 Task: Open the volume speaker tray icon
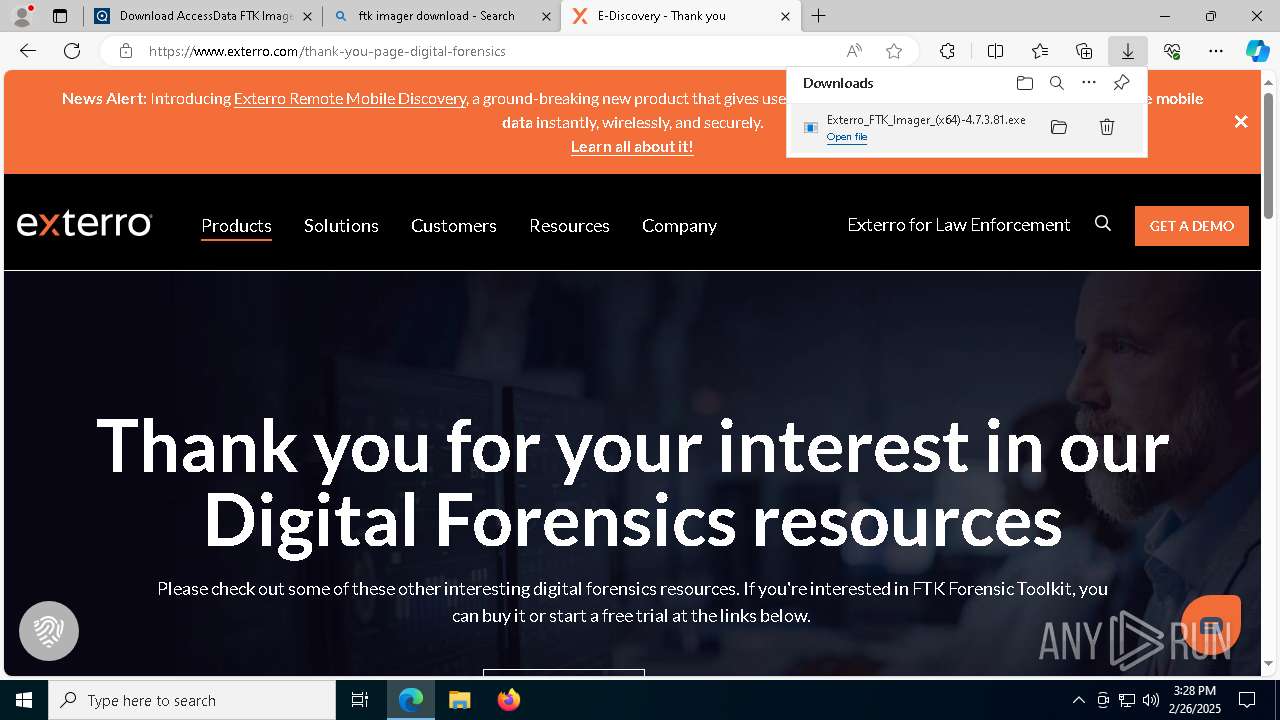1151,700
